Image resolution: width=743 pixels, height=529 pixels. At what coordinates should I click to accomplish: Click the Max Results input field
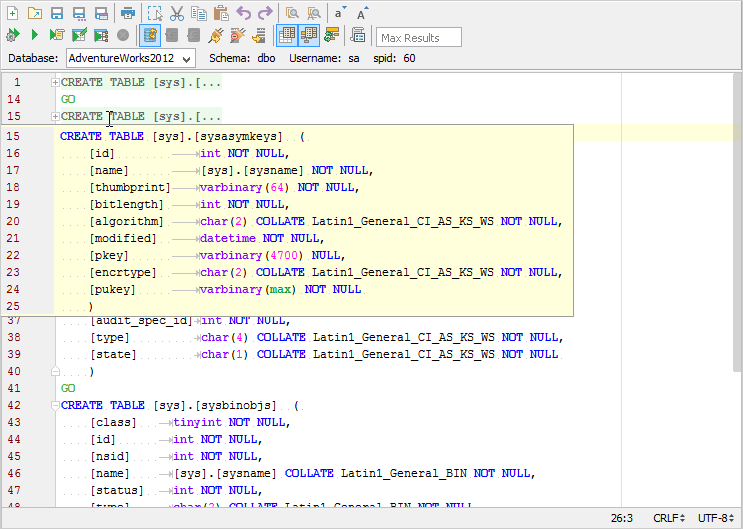tap(419, 38)
